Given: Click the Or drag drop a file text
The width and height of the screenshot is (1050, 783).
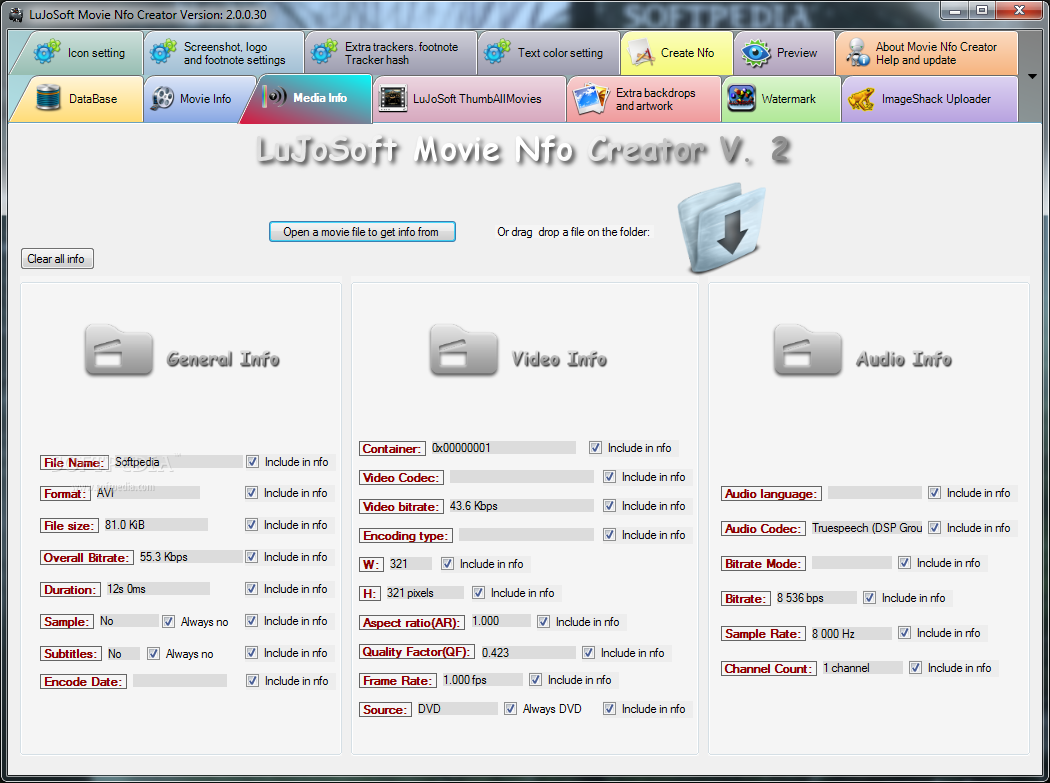Looking at the screenshot, I should [x=573, y=232].
